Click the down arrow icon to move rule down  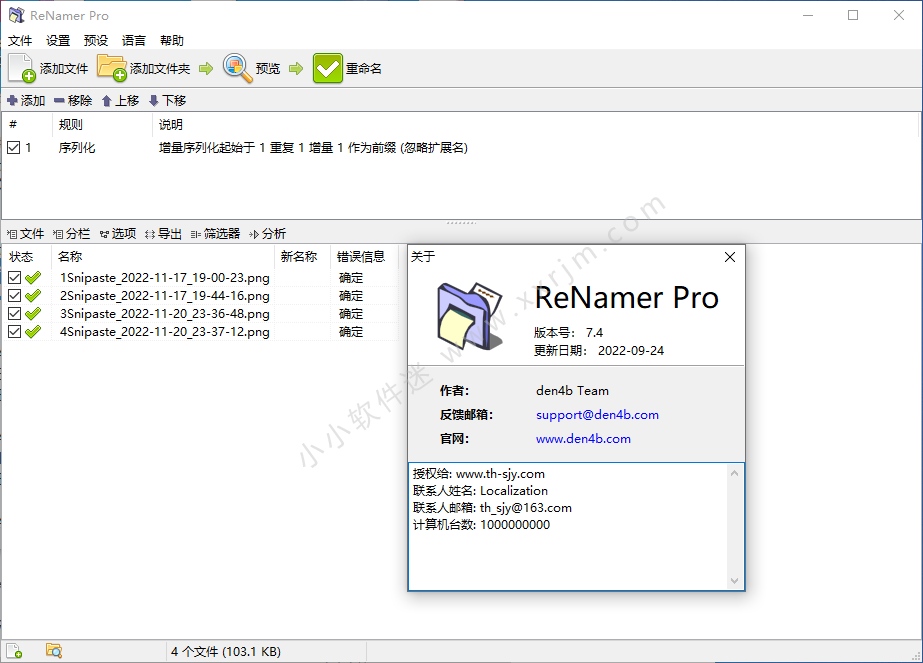154,101
